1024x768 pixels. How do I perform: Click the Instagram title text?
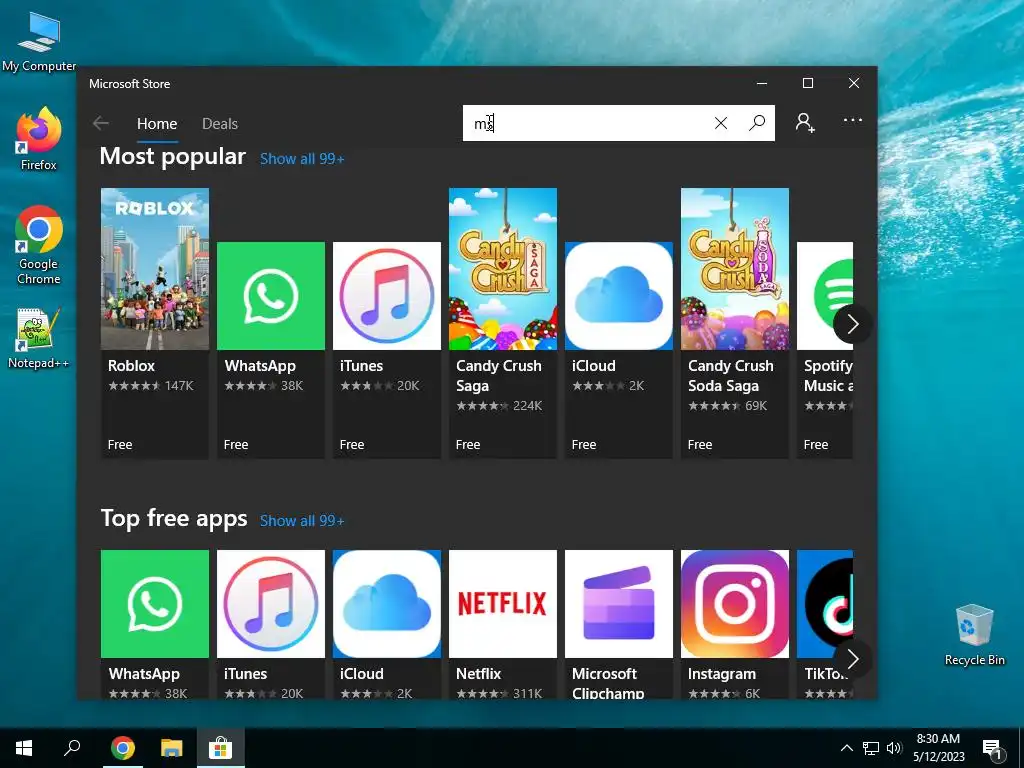(722, 673)
